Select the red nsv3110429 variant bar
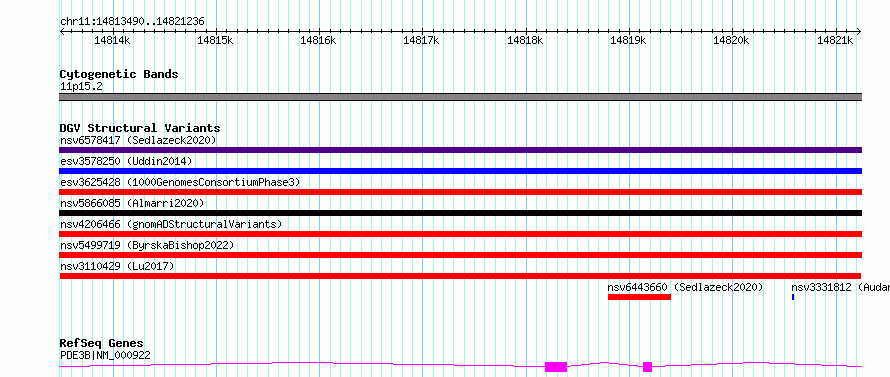Screen dimensions: 890x377 pos(460,276)
